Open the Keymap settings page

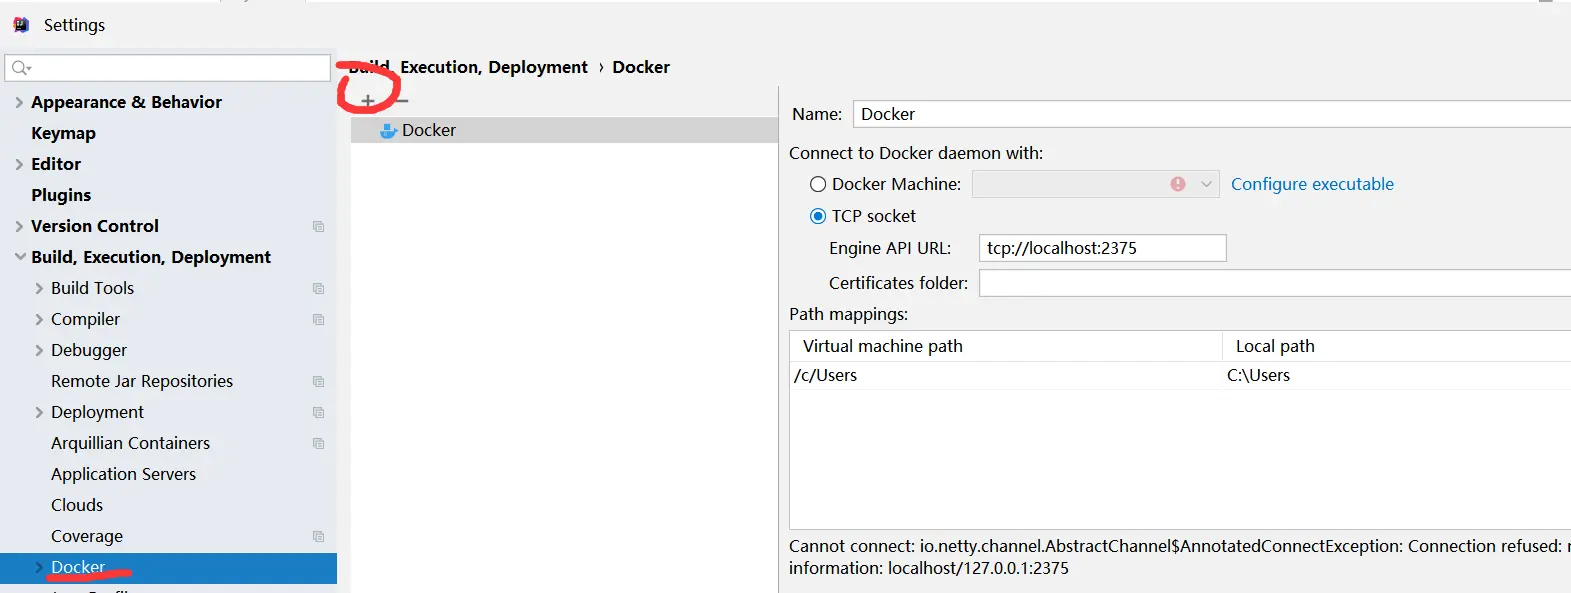click(x=63, y=133)
